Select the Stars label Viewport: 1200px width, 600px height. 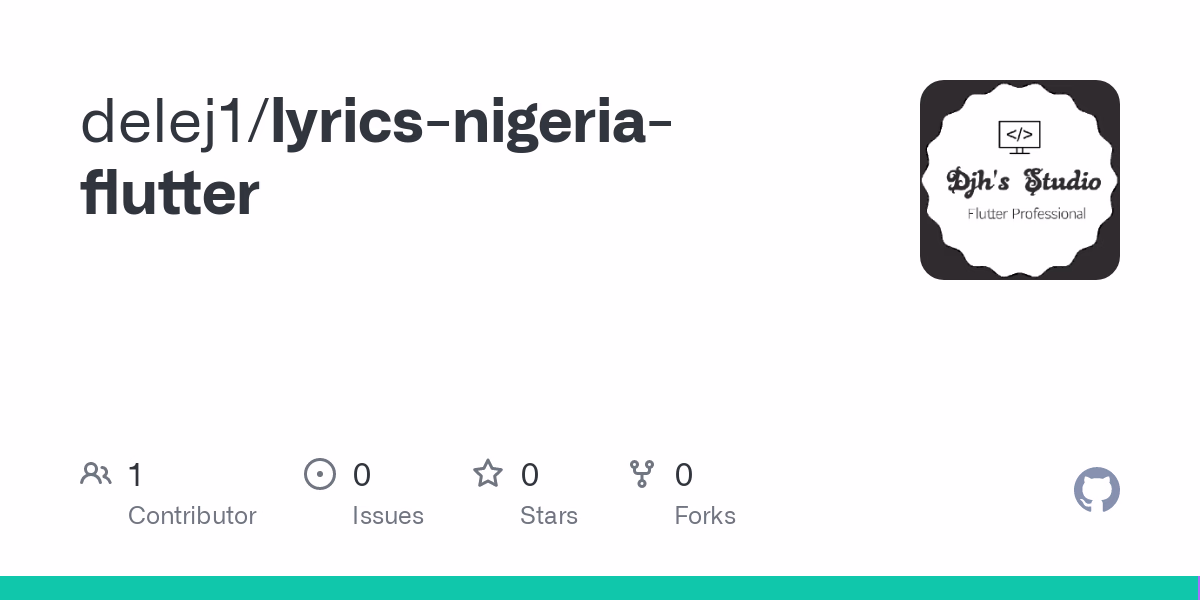pyautogui.click(x=549, y=516)
